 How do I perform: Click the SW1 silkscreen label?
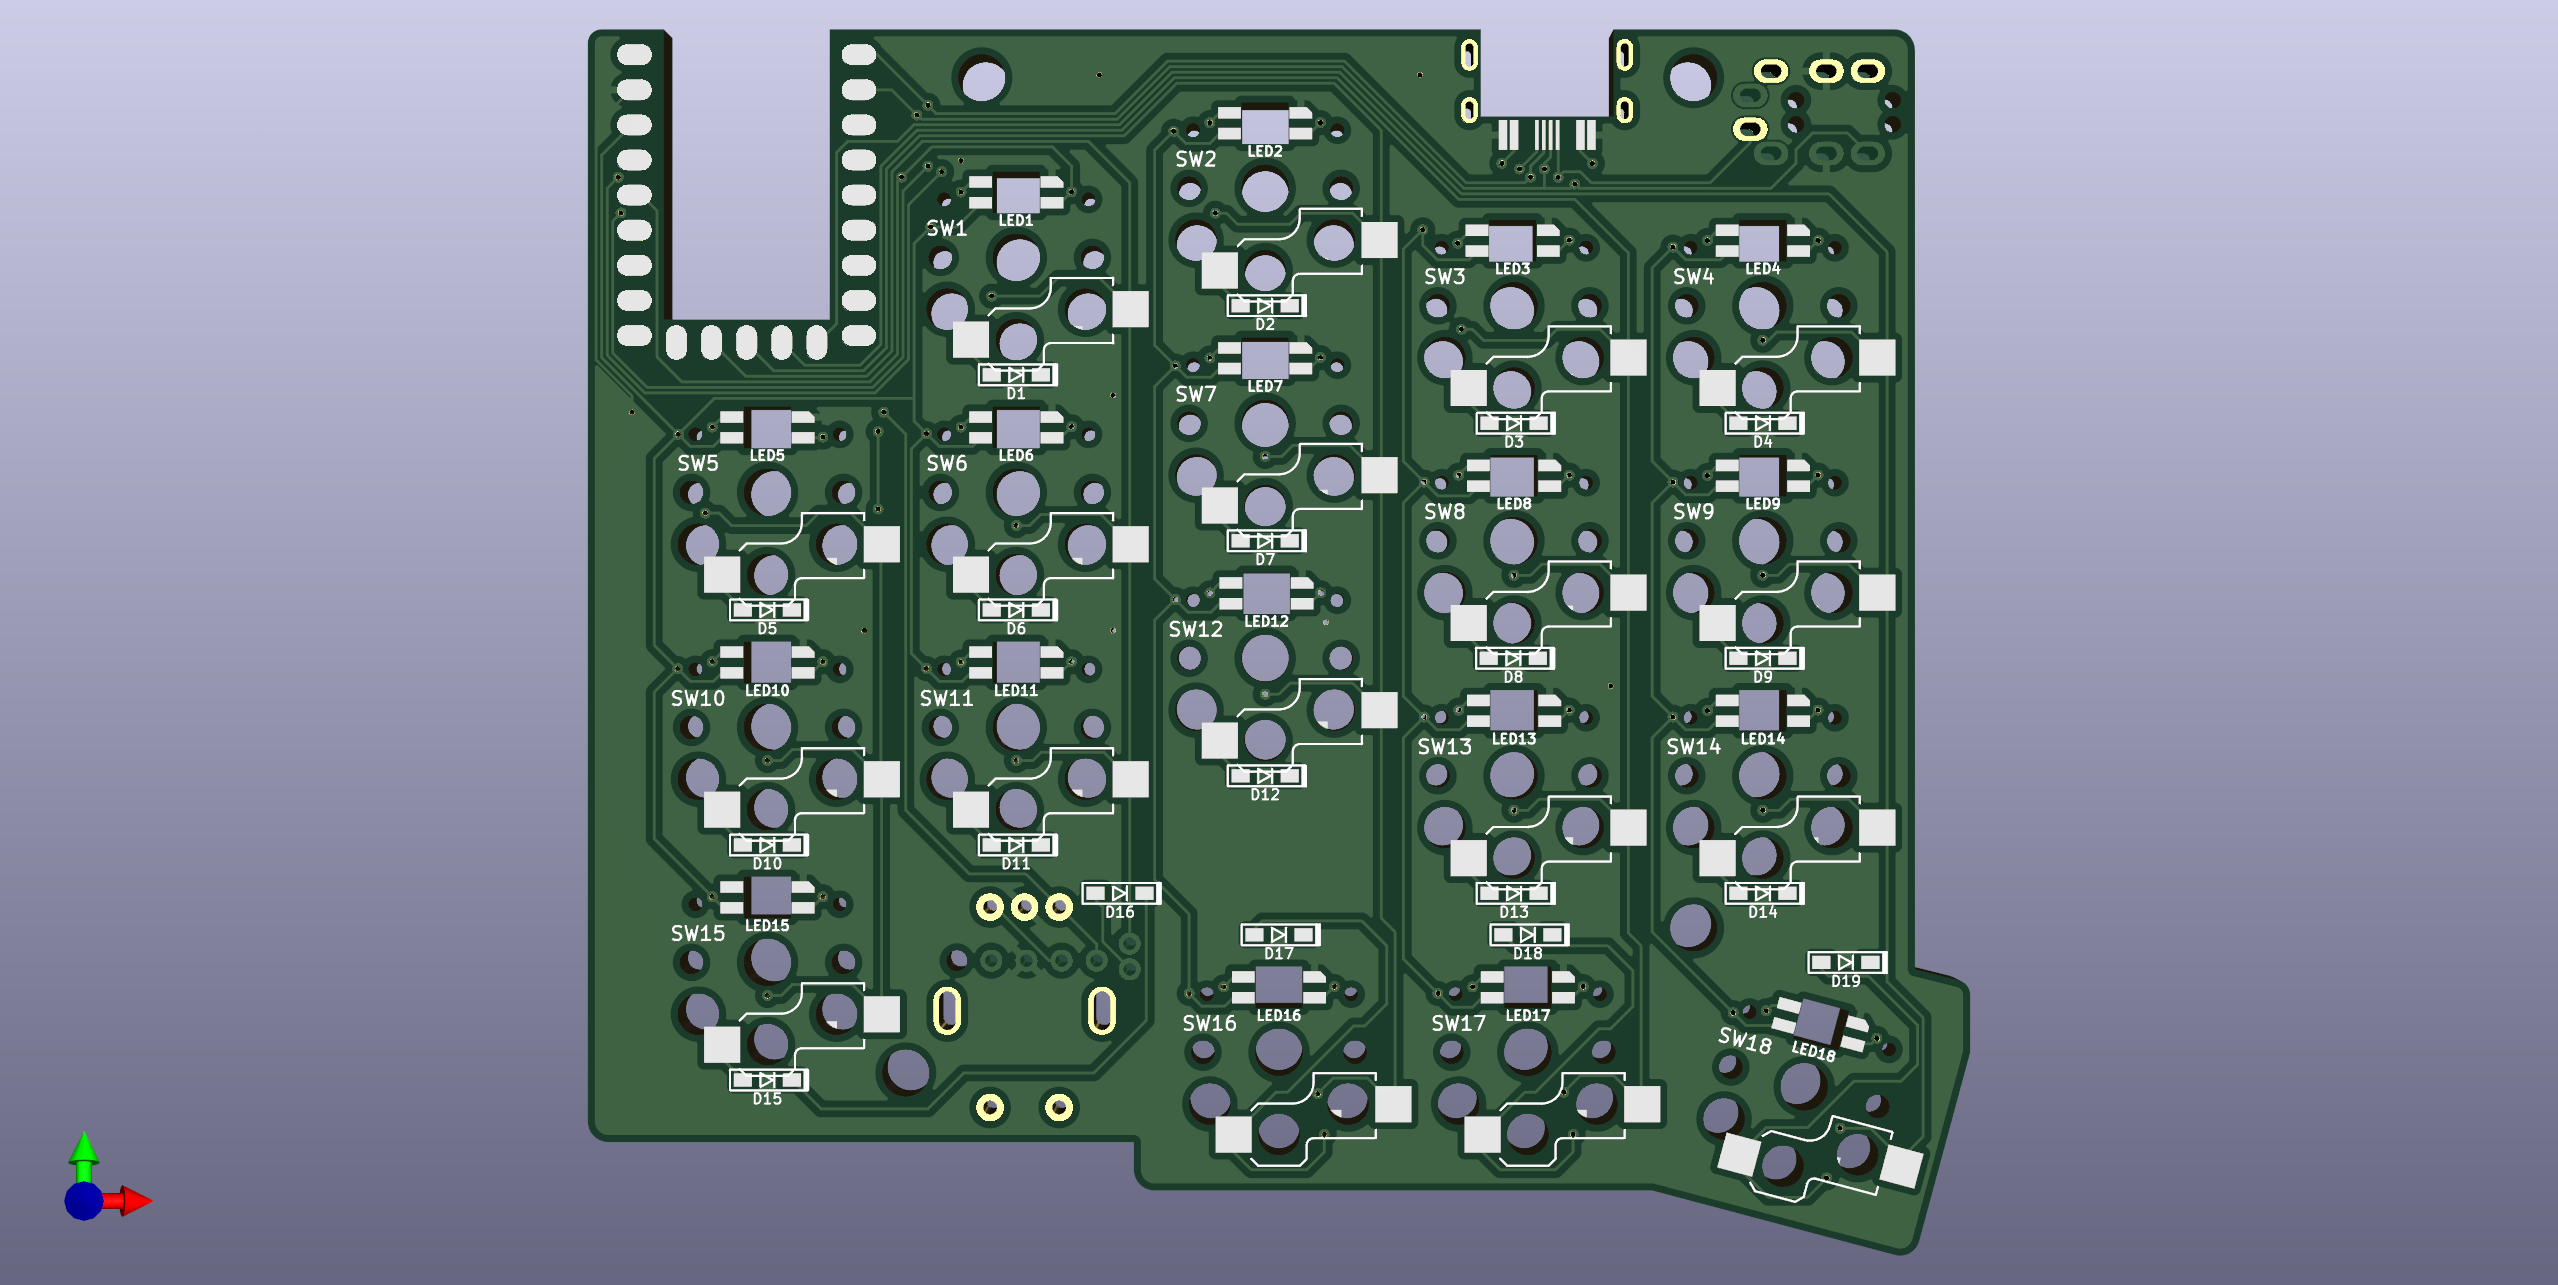pos(946,229)
